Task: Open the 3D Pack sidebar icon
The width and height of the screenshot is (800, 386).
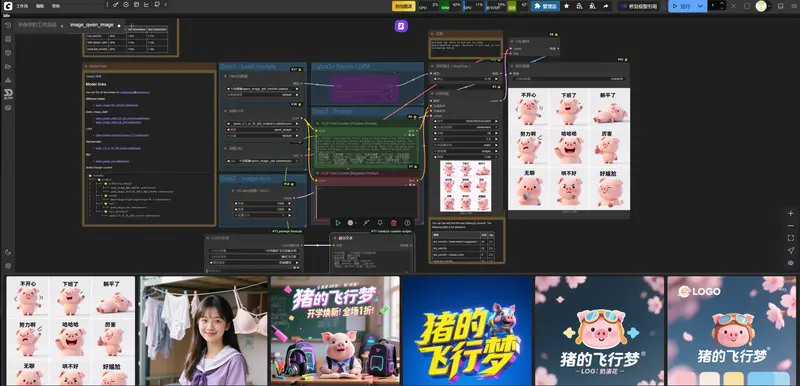Action: [x=8, y=93]
